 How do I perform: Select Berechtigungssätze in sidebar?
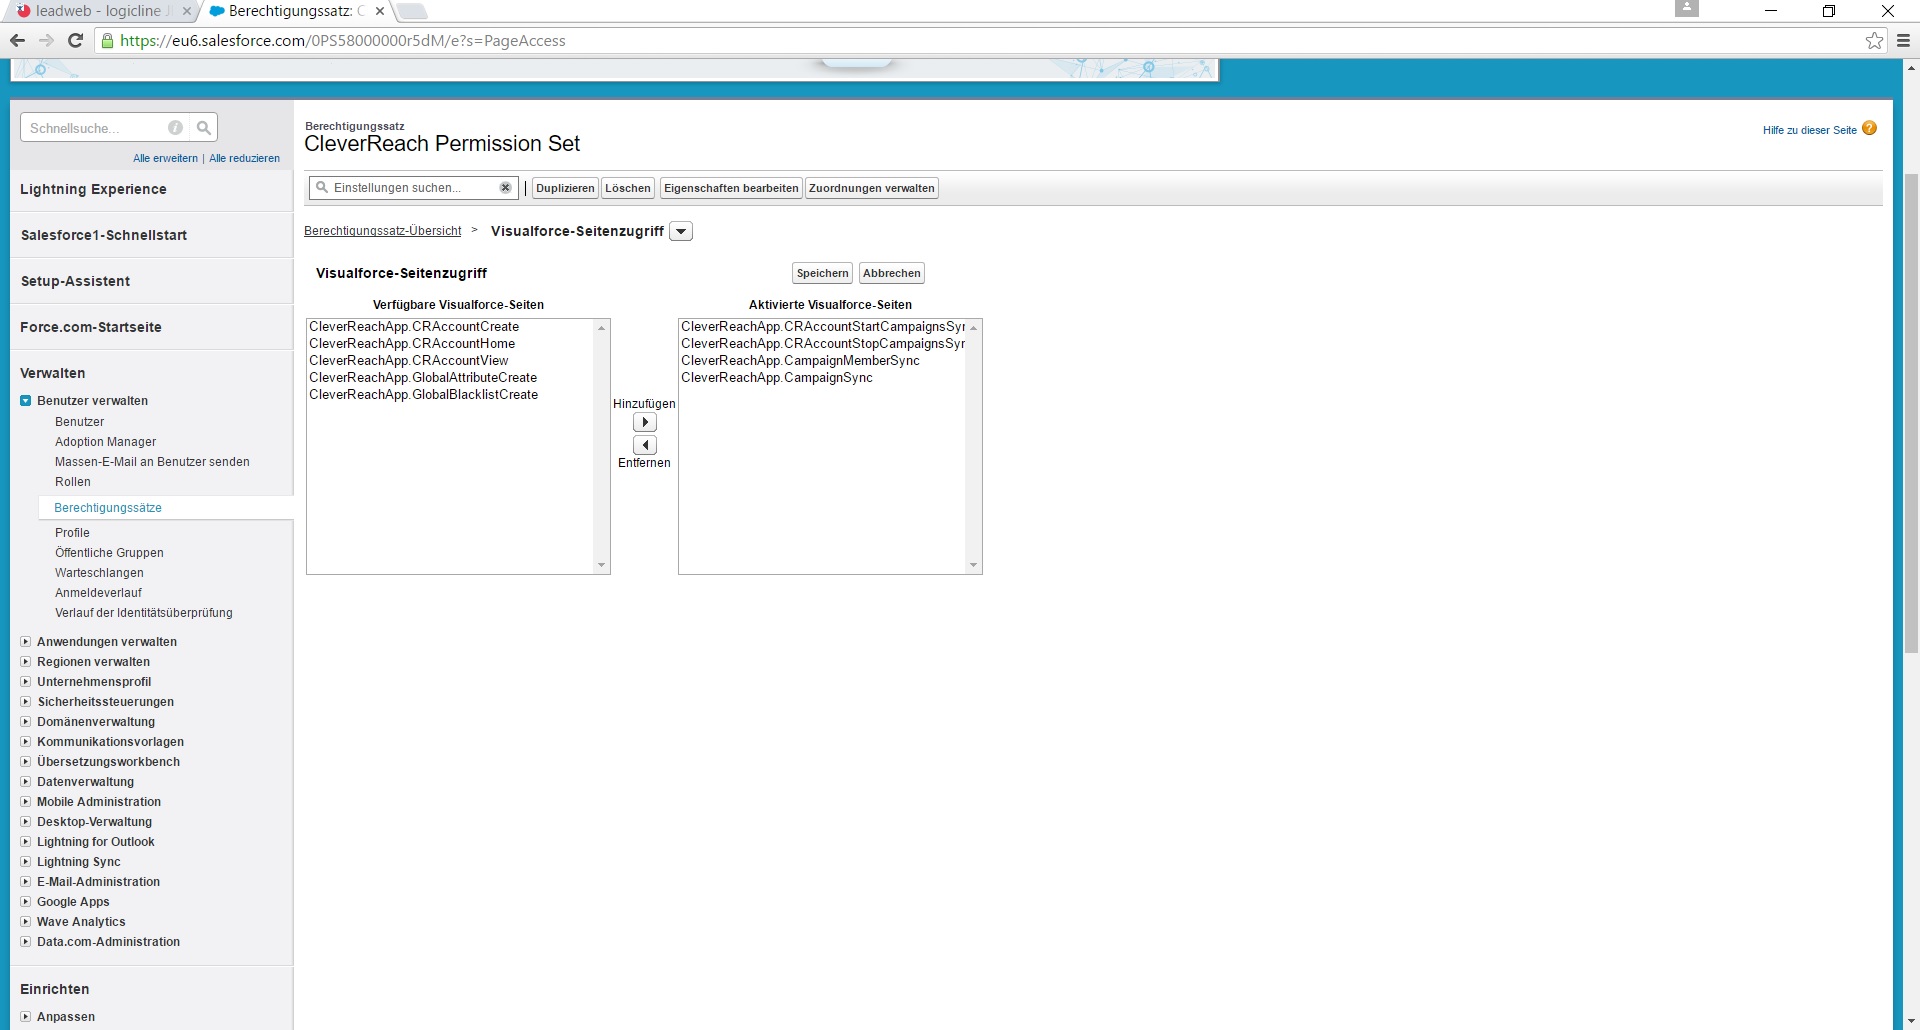(x=108, y=507)
